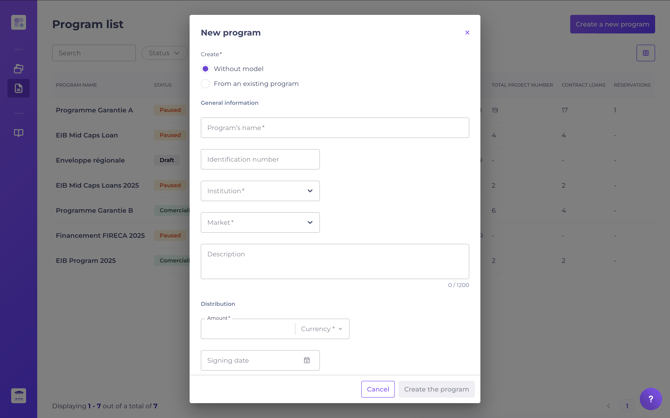This screenshot has height=418, width=670.
Task: Focus the Program's name field
Action: (x=335, y=128)
